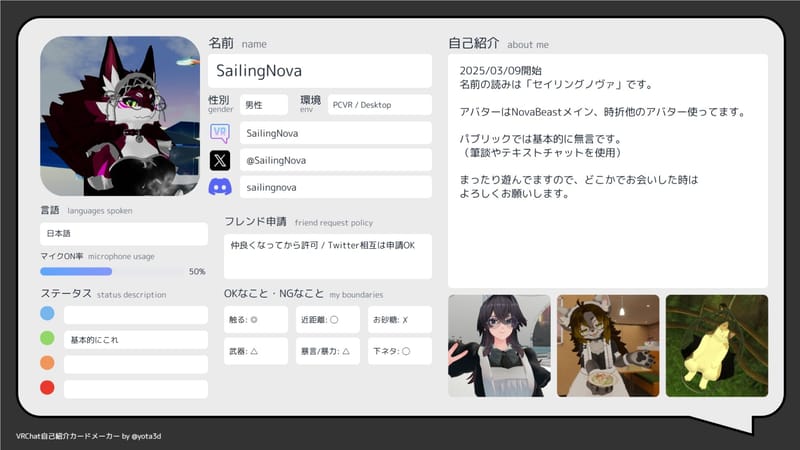Image resolution: width=800 pixels, height=450 pixels.
Task: Click the friend request policy text box
Action: [x=328, y=256]
